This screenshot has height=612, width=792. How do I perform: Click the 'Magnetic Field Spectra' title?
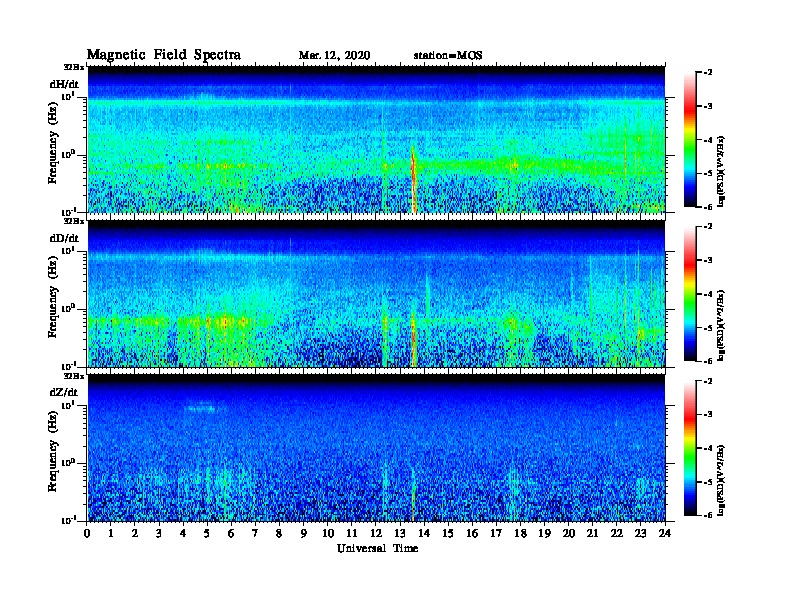164,55
